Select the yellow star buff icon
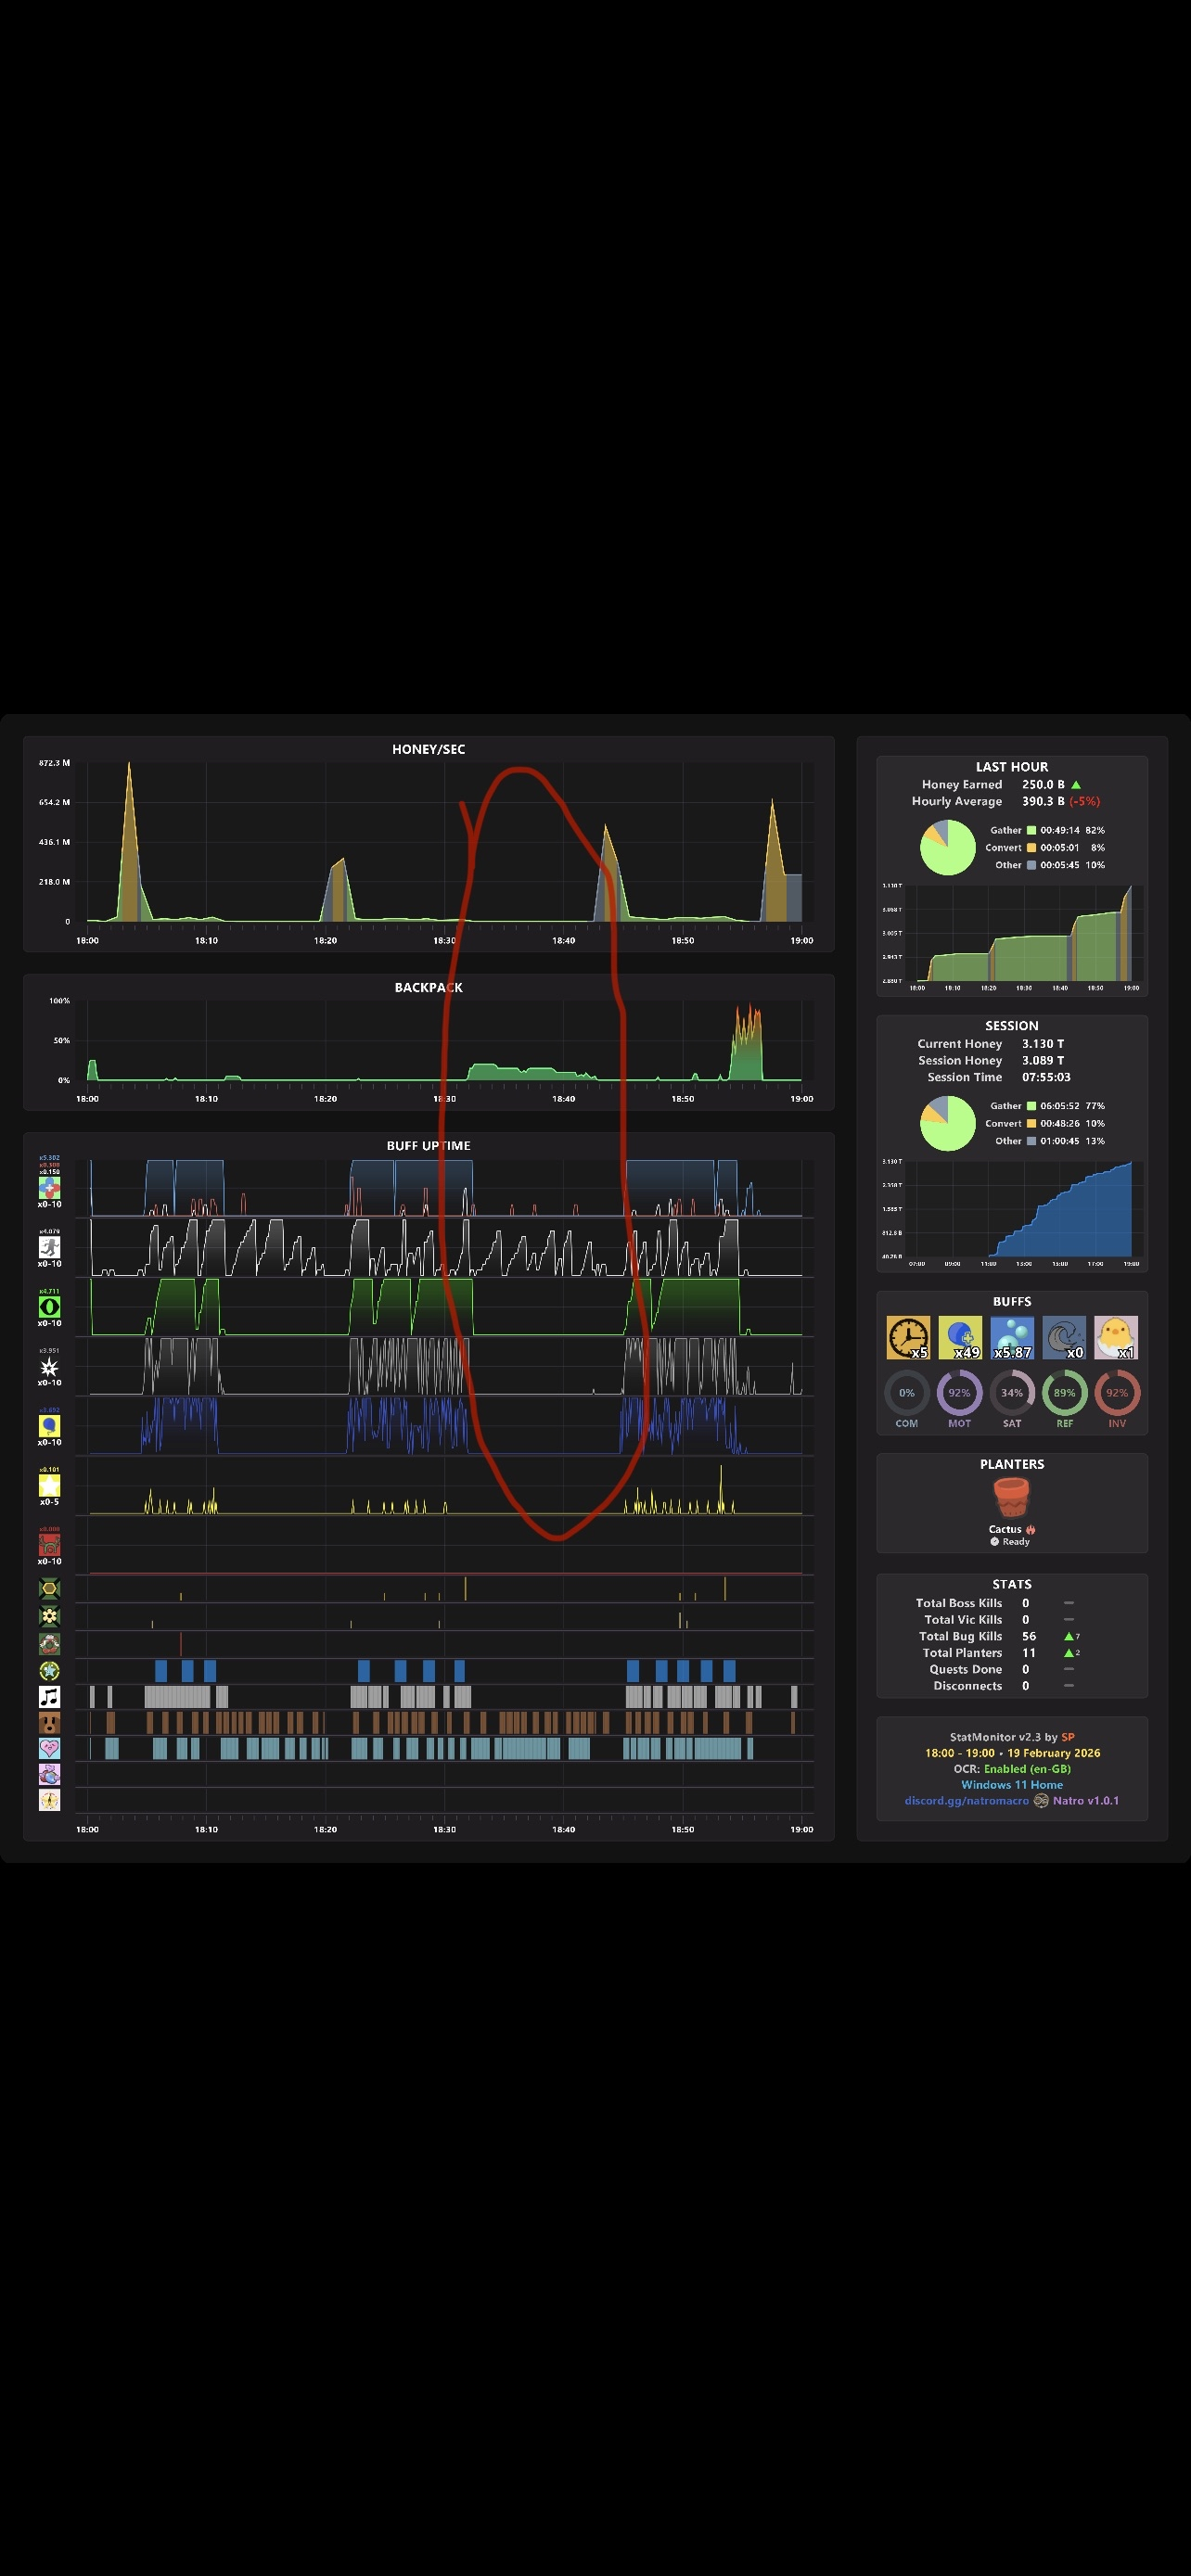 pos(49,1485)
